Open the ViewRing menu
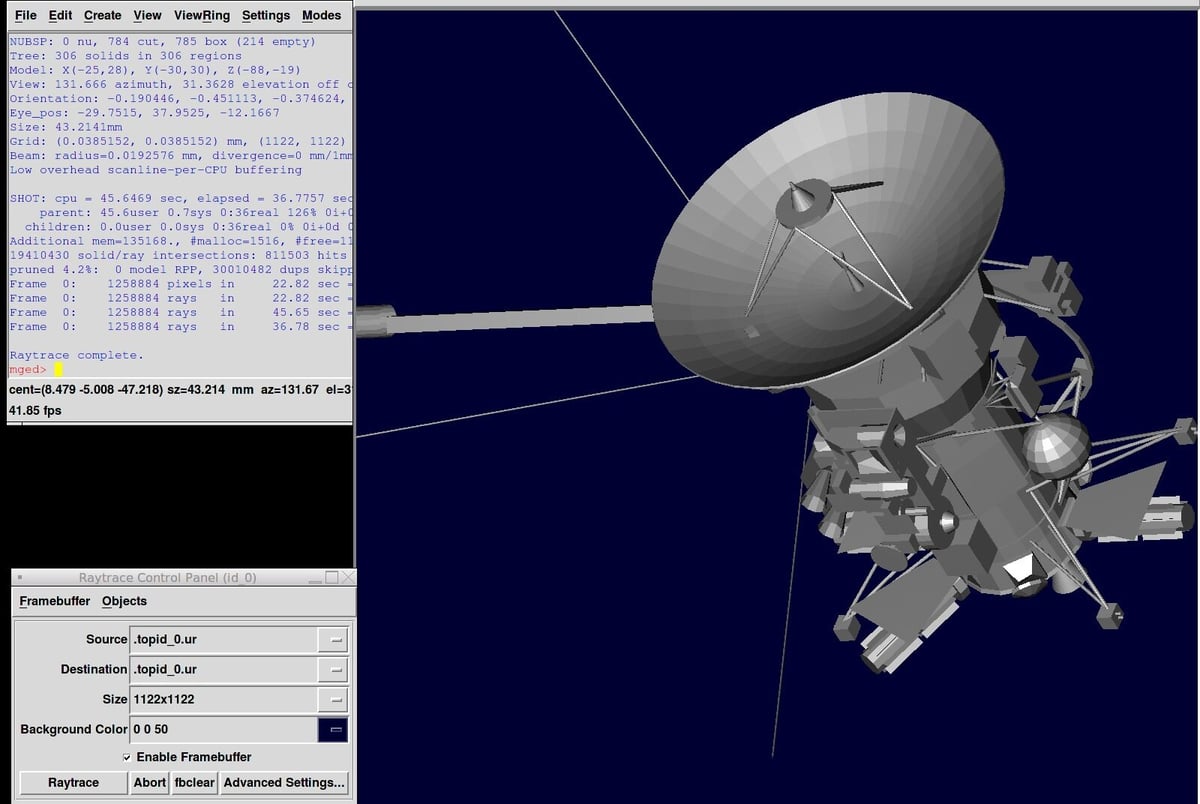The width and height of the screenshot is (1200, 804). click(201, 15)
